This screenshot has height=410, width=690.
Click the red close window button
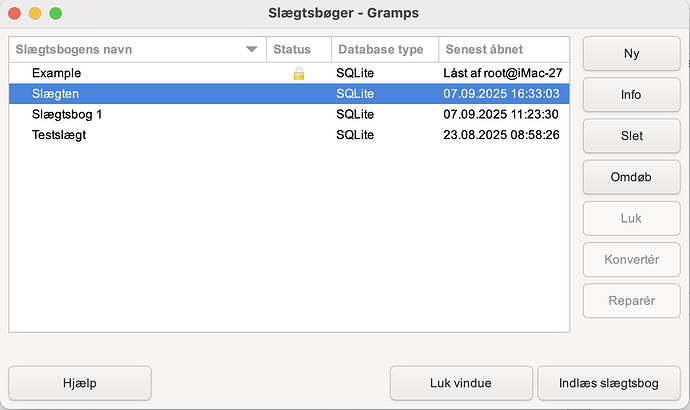[15, 14]
